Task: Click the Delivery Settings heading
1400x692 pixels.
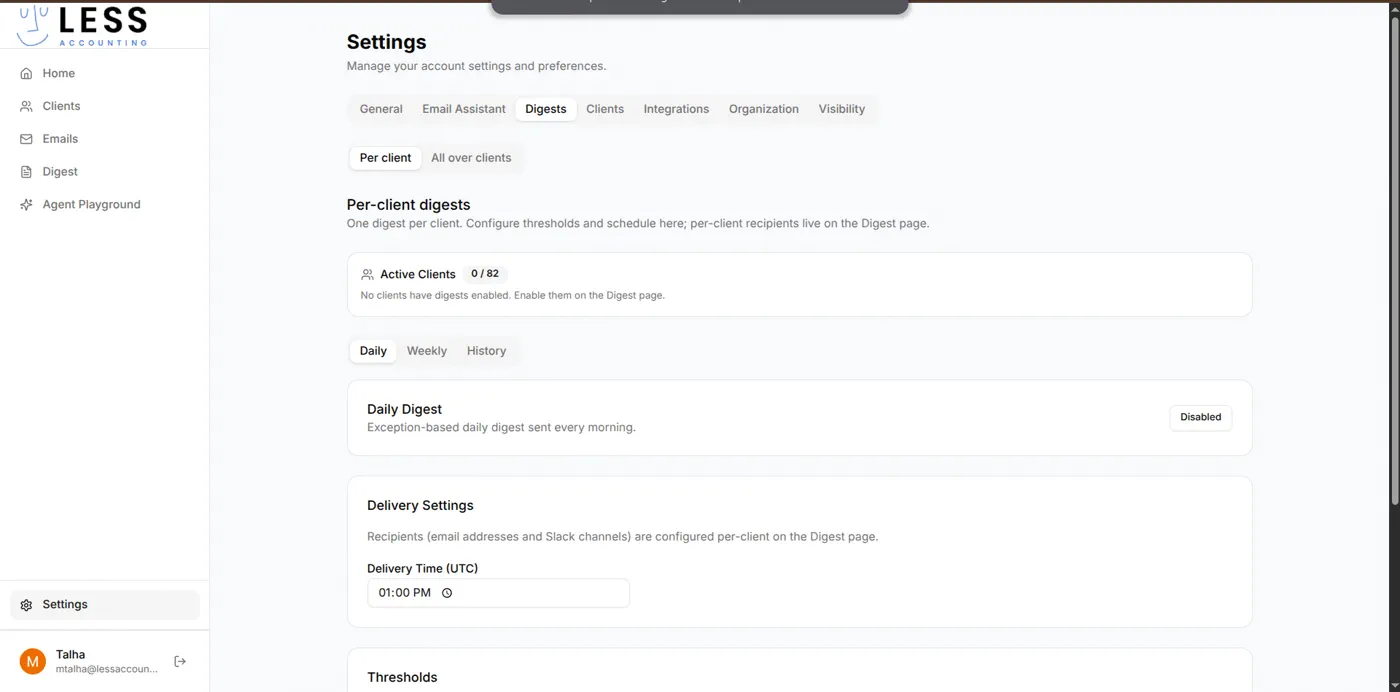Action: [x=420, y=506]
